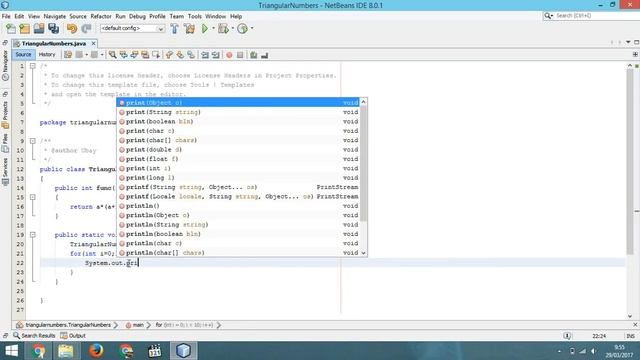Open the File menu
This screenshot has width=640, height=360.
6,16
